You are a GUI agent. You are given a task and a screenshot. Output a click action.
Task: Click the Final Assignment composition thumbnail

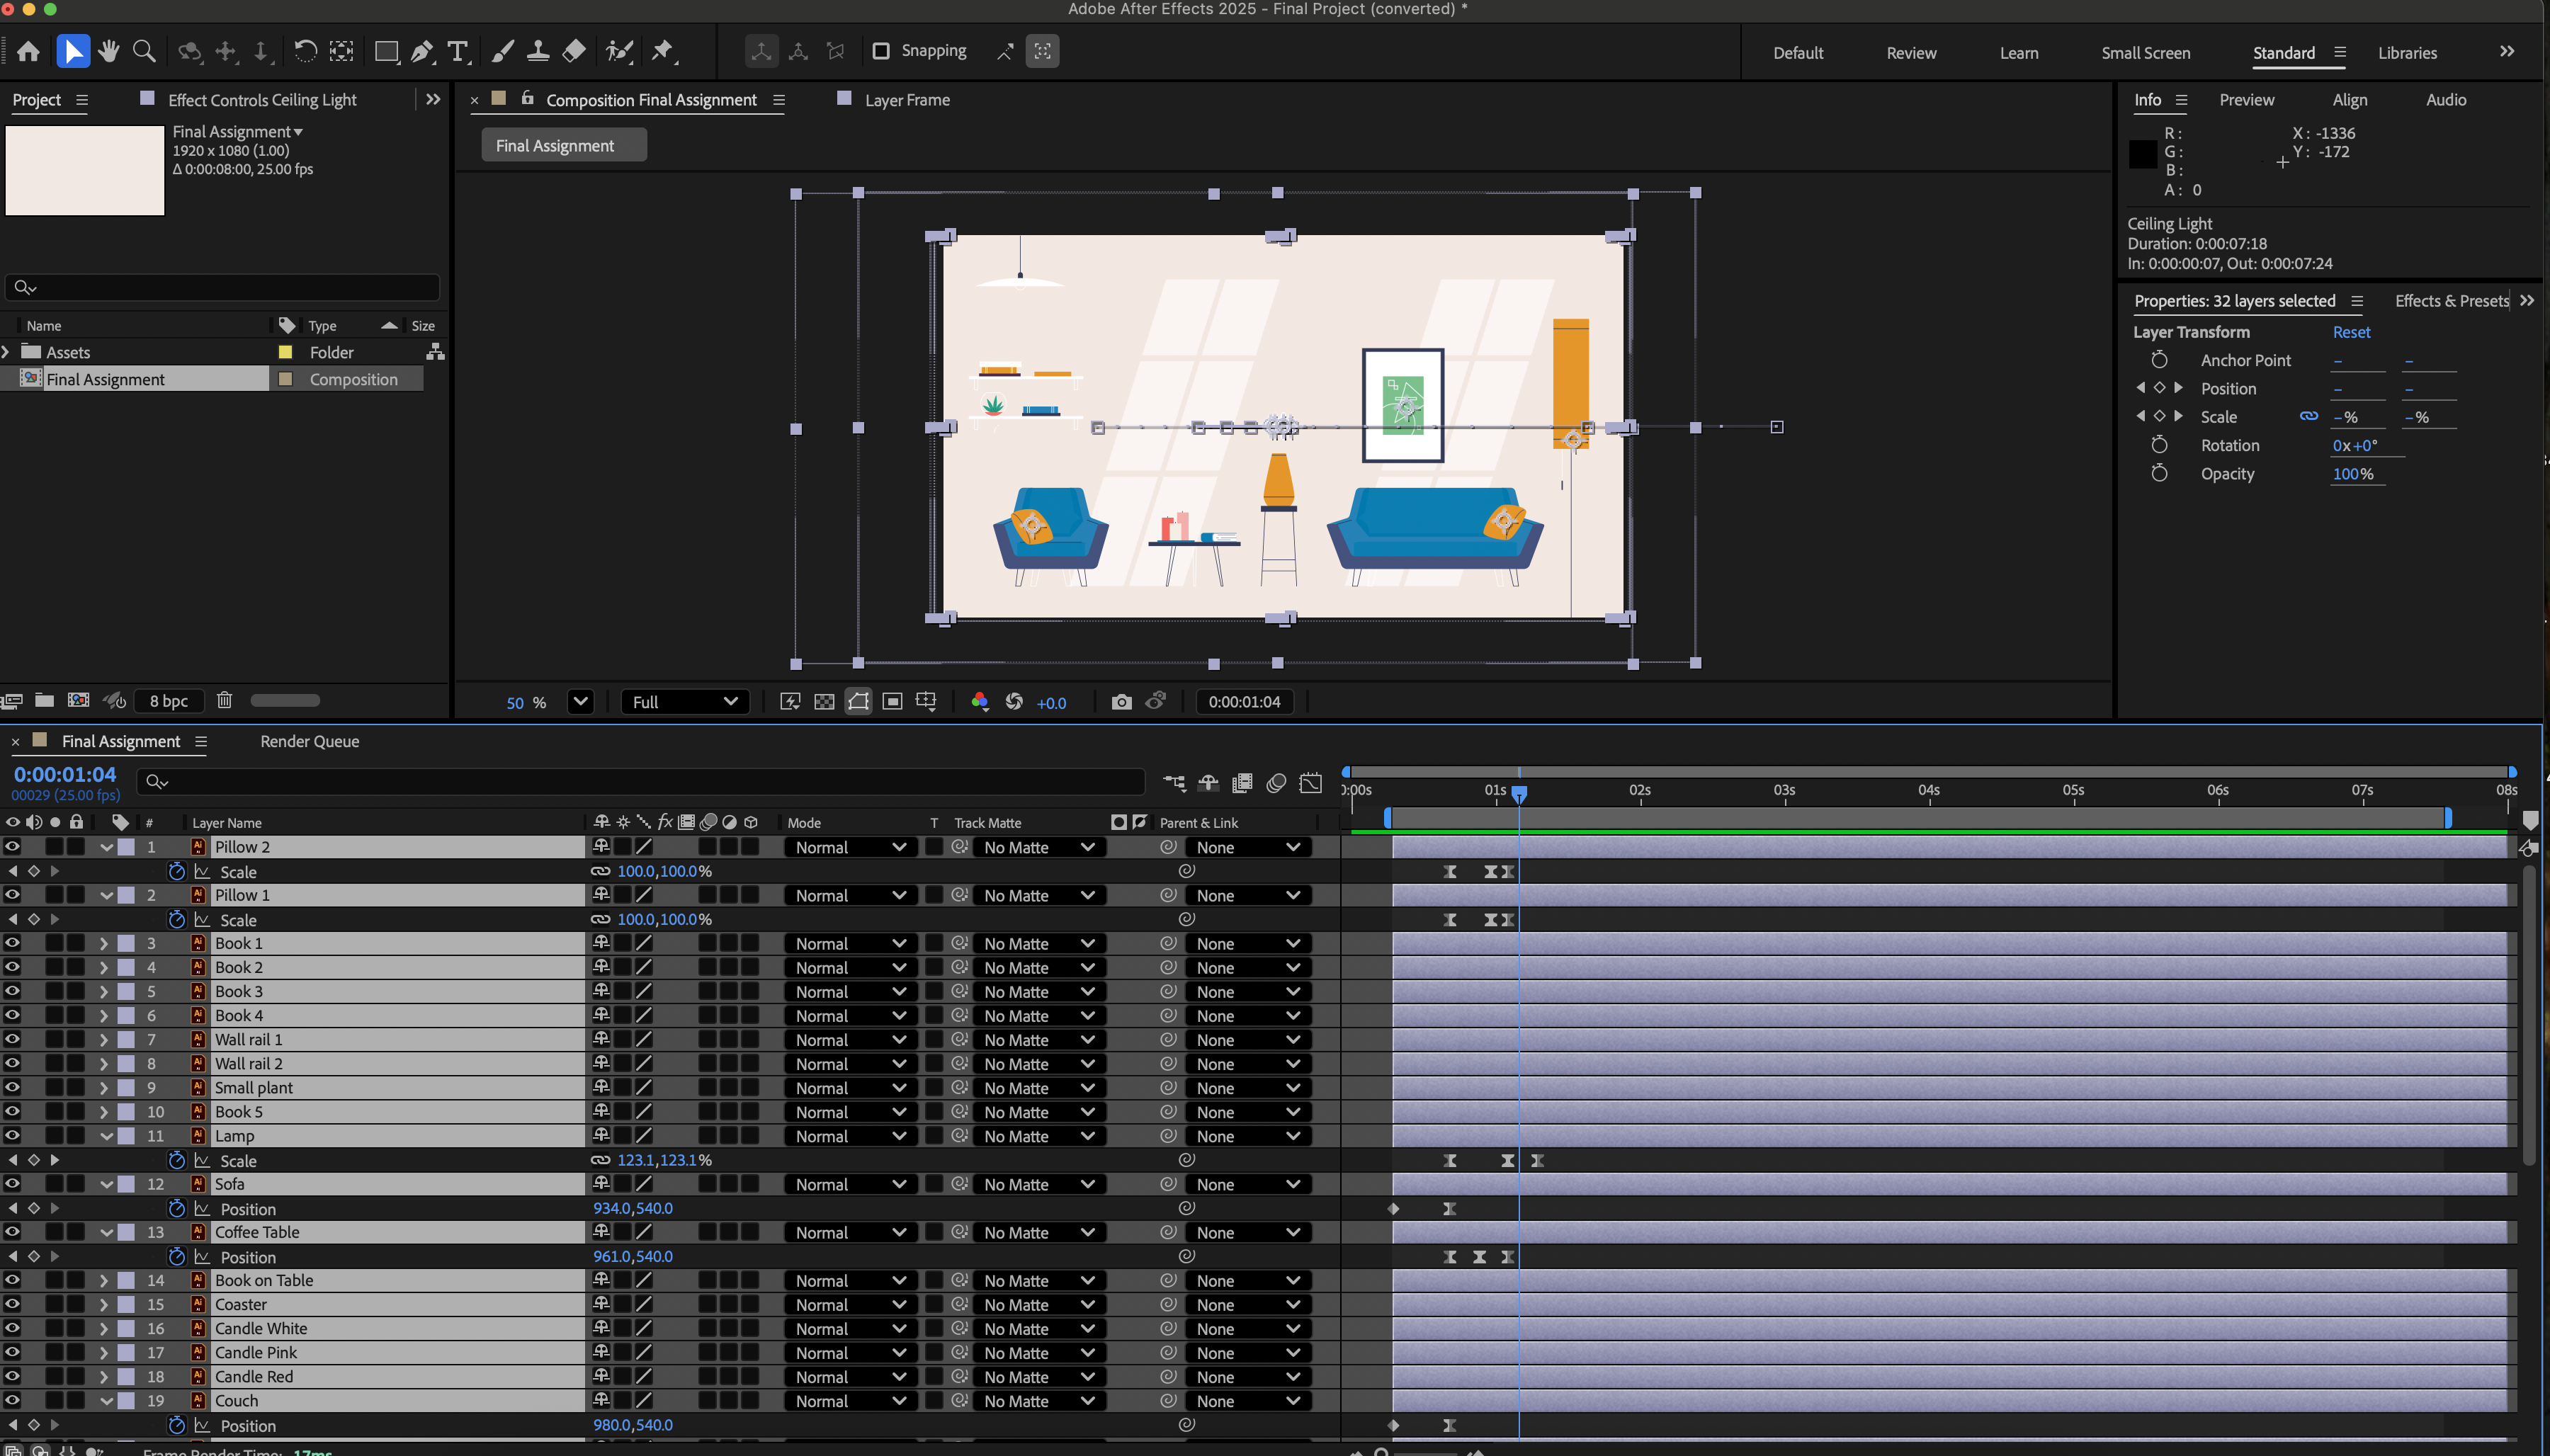click(85, 170)
